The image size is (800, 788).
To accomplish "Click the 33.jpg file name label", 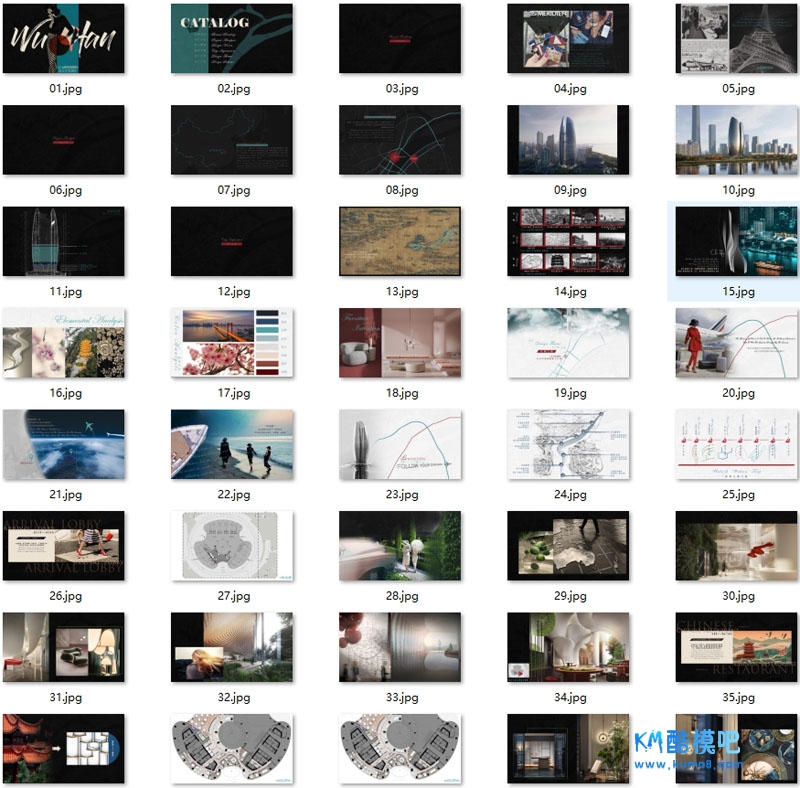I will pos(401,698).
